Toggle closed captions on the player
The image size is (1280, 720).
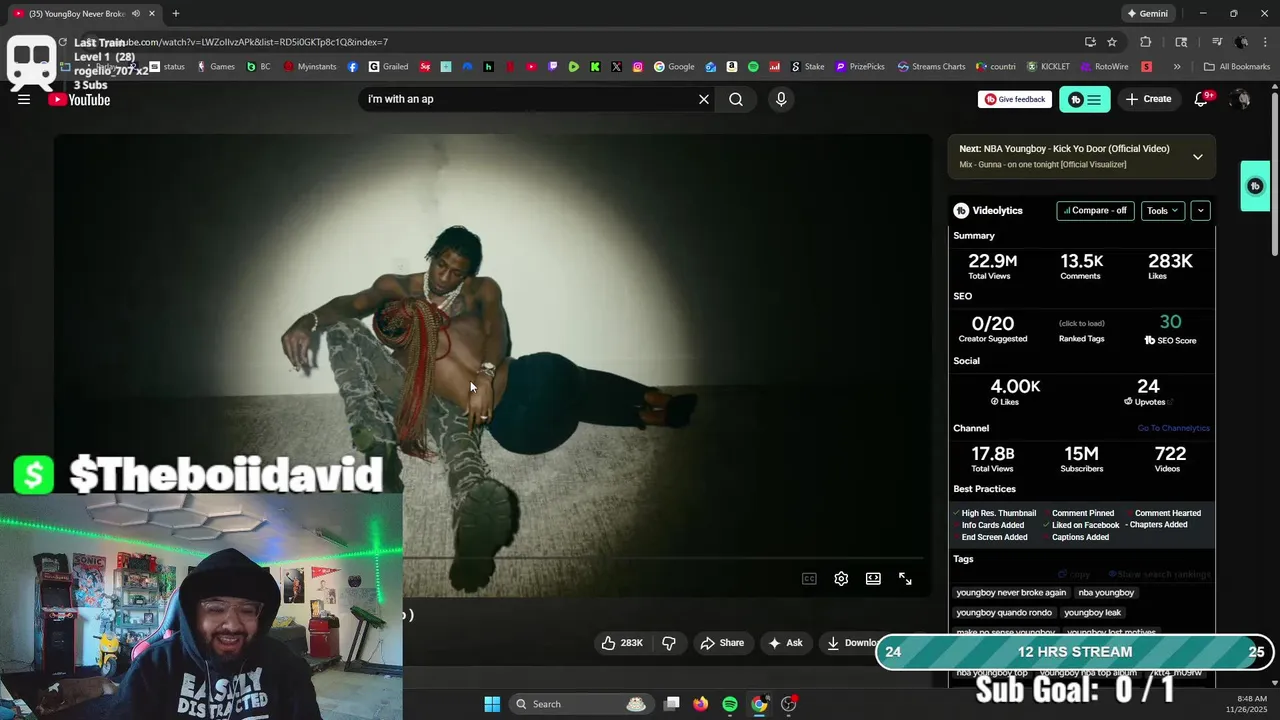pyautogui.click(x=809, y=579)
